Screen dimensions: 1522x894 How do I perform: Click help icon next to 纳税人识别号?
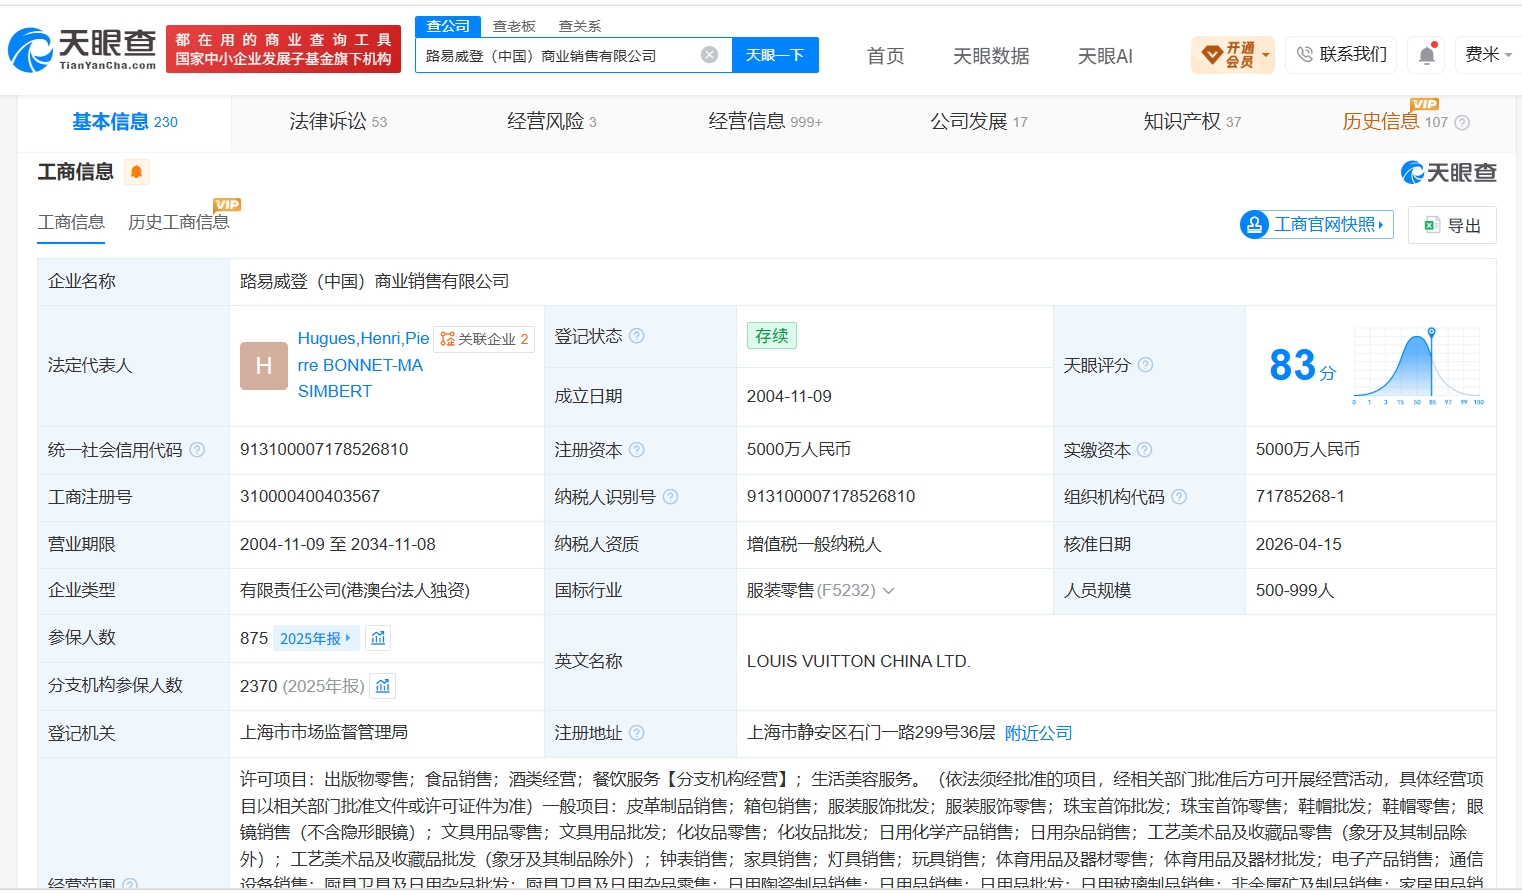pyautogui.click(x=671, y=497)
